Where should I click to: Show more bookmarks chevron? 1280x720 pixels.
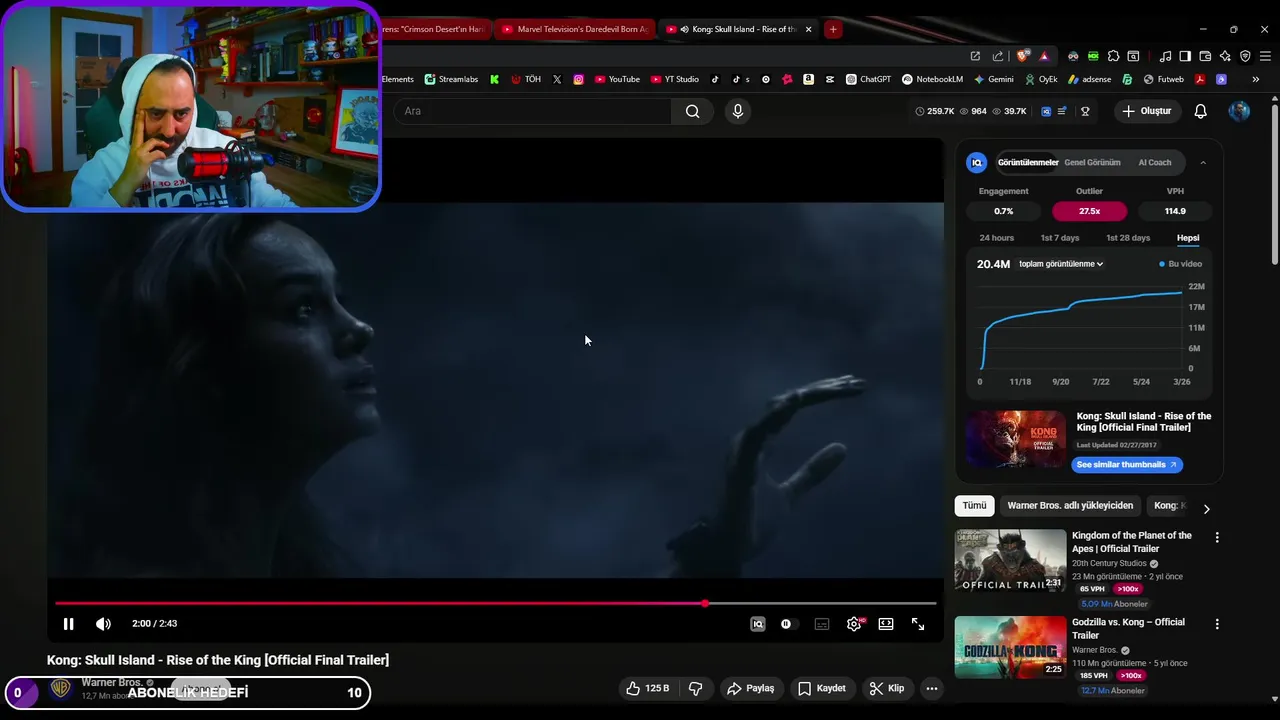[x=1256, y=79]
